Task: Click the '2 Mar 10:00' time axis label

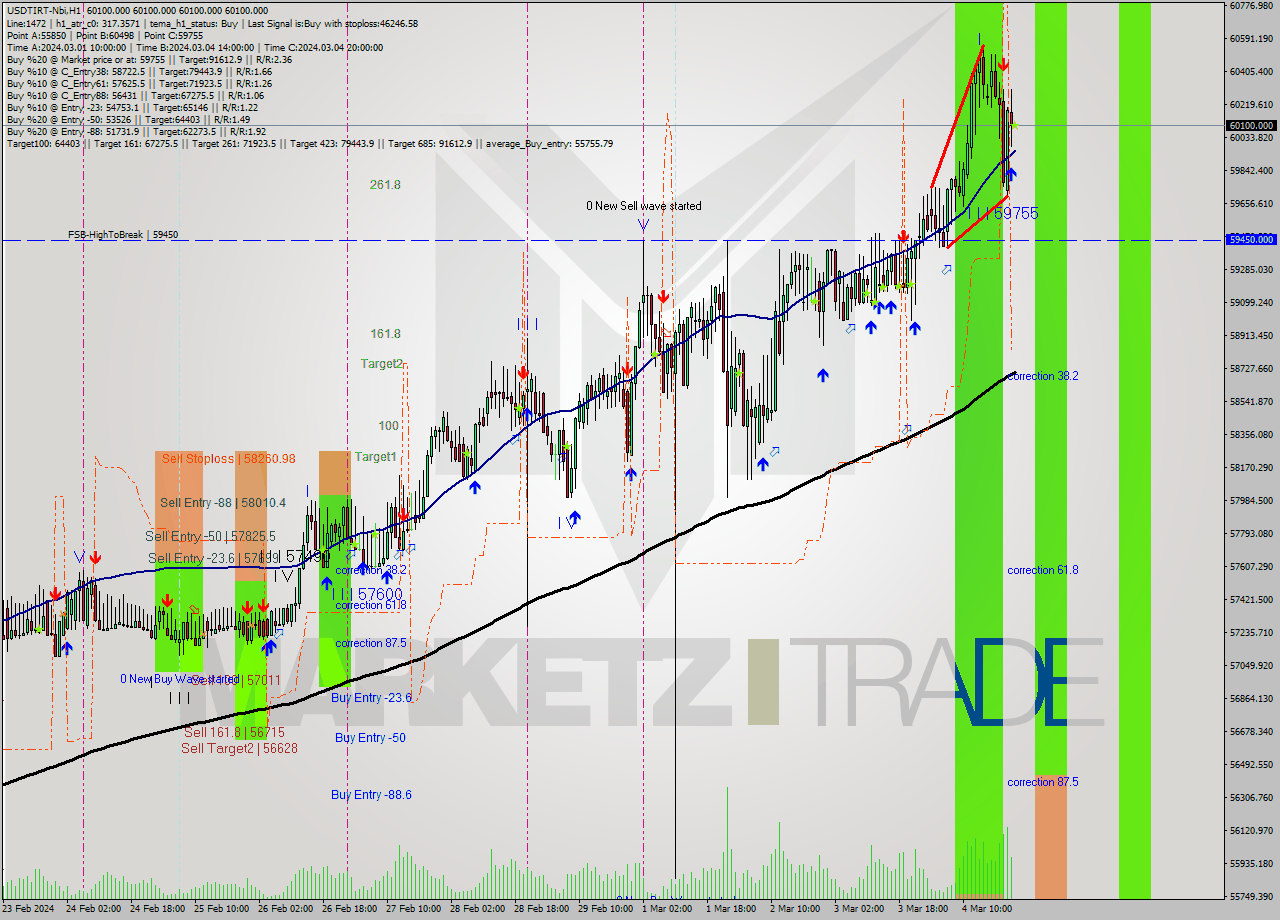Action: point(797,909)
